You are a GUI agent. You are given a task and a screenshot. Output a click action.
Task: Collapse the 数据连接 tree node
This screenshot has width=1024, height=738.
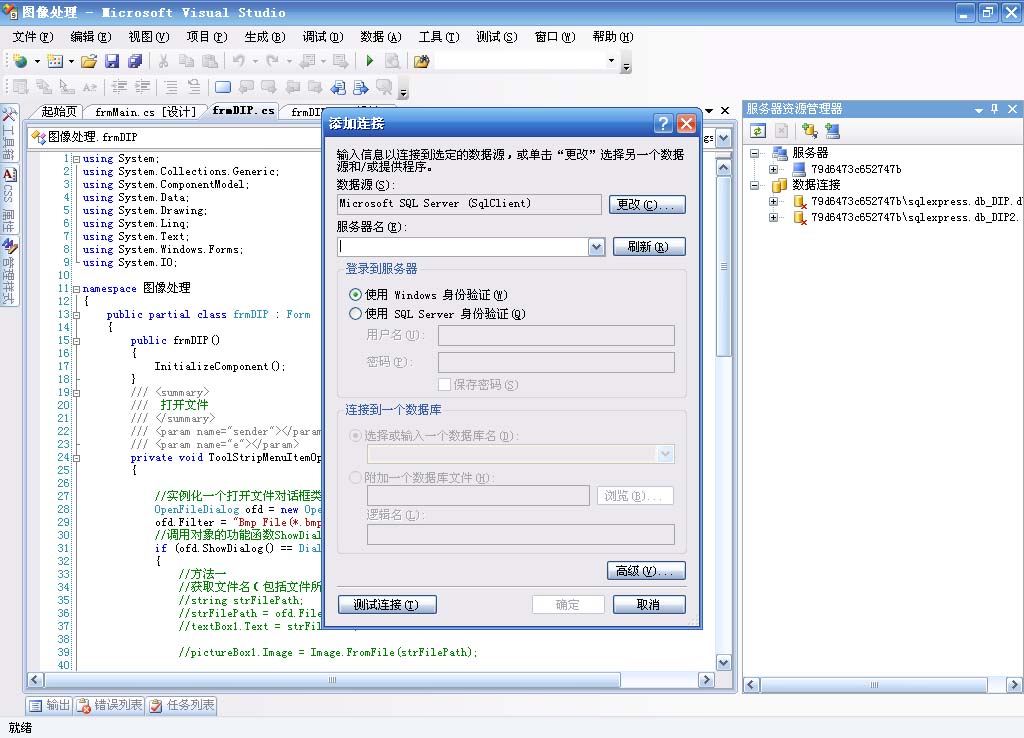(754, 185)
